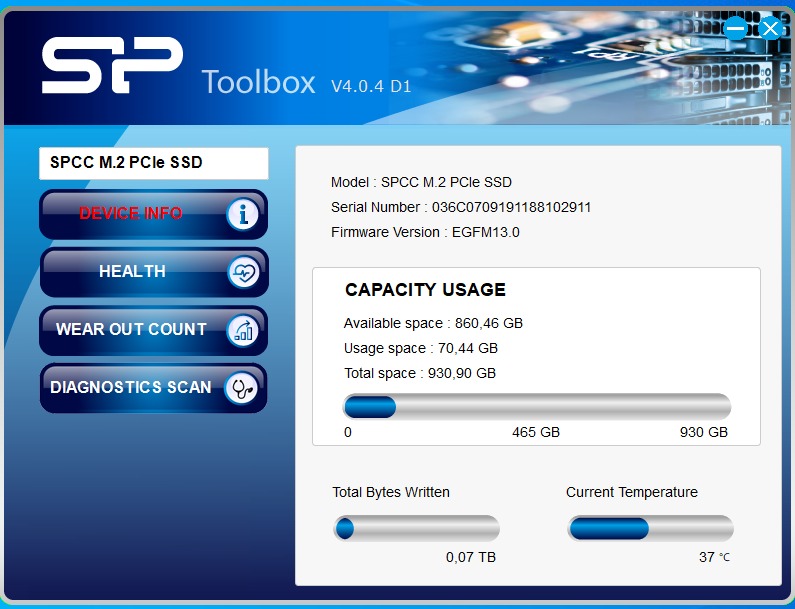
Task: Click the Total Bytes Written label
Action: coord(391,492)
